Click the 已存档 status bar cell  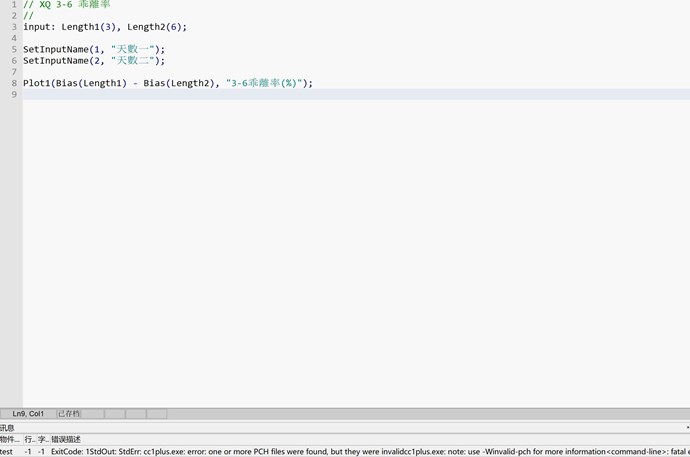68,413
